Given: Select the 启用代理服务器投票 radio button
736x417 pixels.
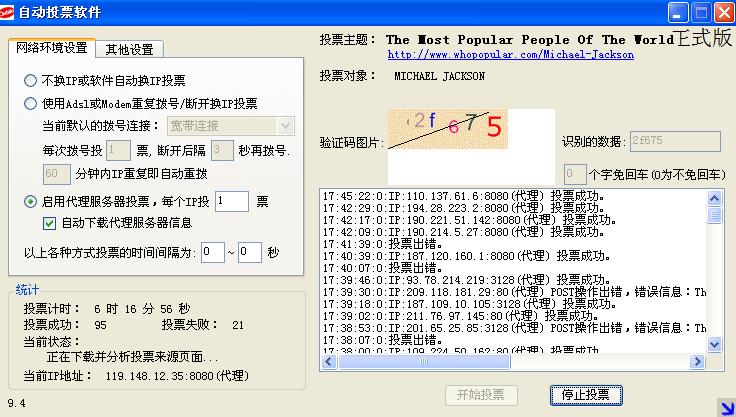Looking at the screenshot, I should coord(30,201).
